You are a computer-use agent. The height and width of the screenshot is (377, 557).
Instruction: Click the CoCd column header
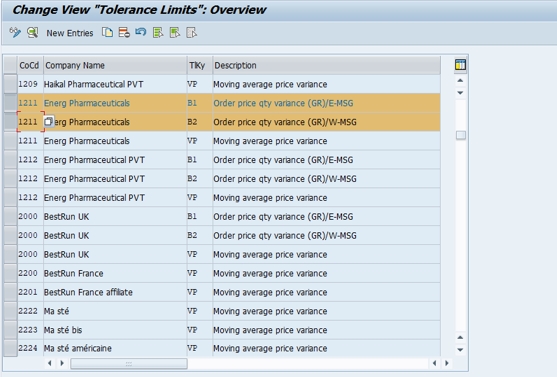click(30, 65)
